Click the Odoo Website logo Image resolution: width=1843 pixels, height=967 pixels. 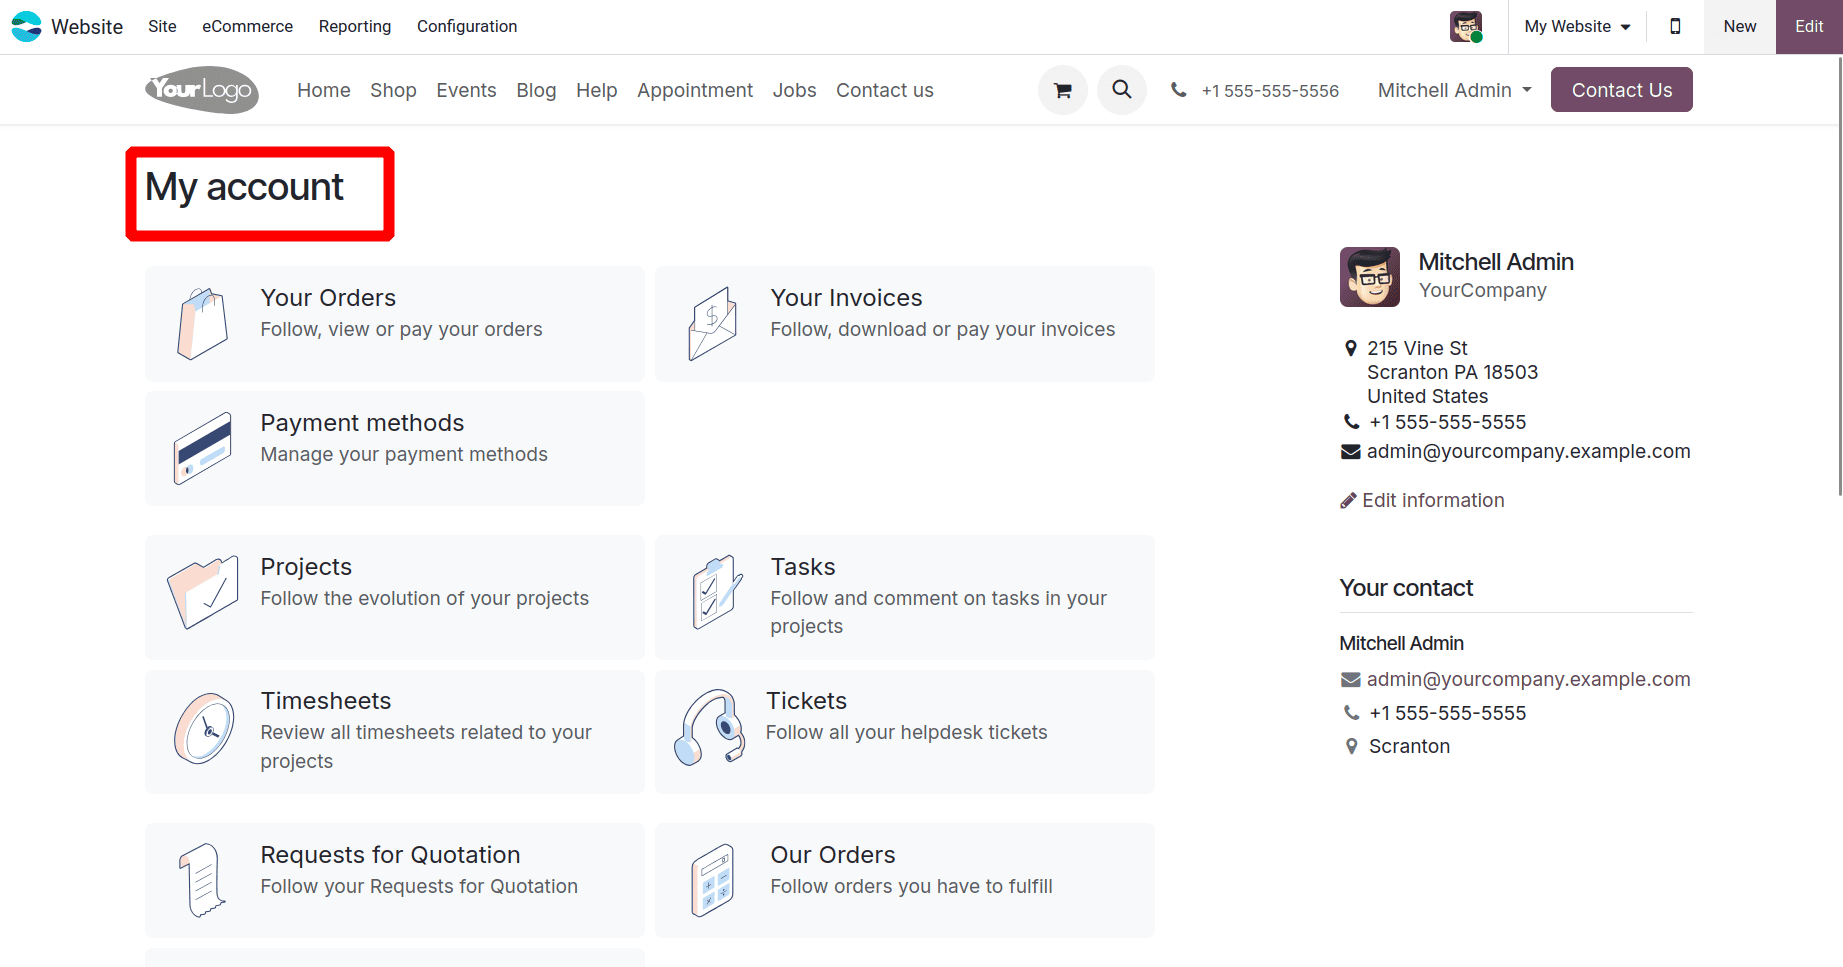(26, 26)
